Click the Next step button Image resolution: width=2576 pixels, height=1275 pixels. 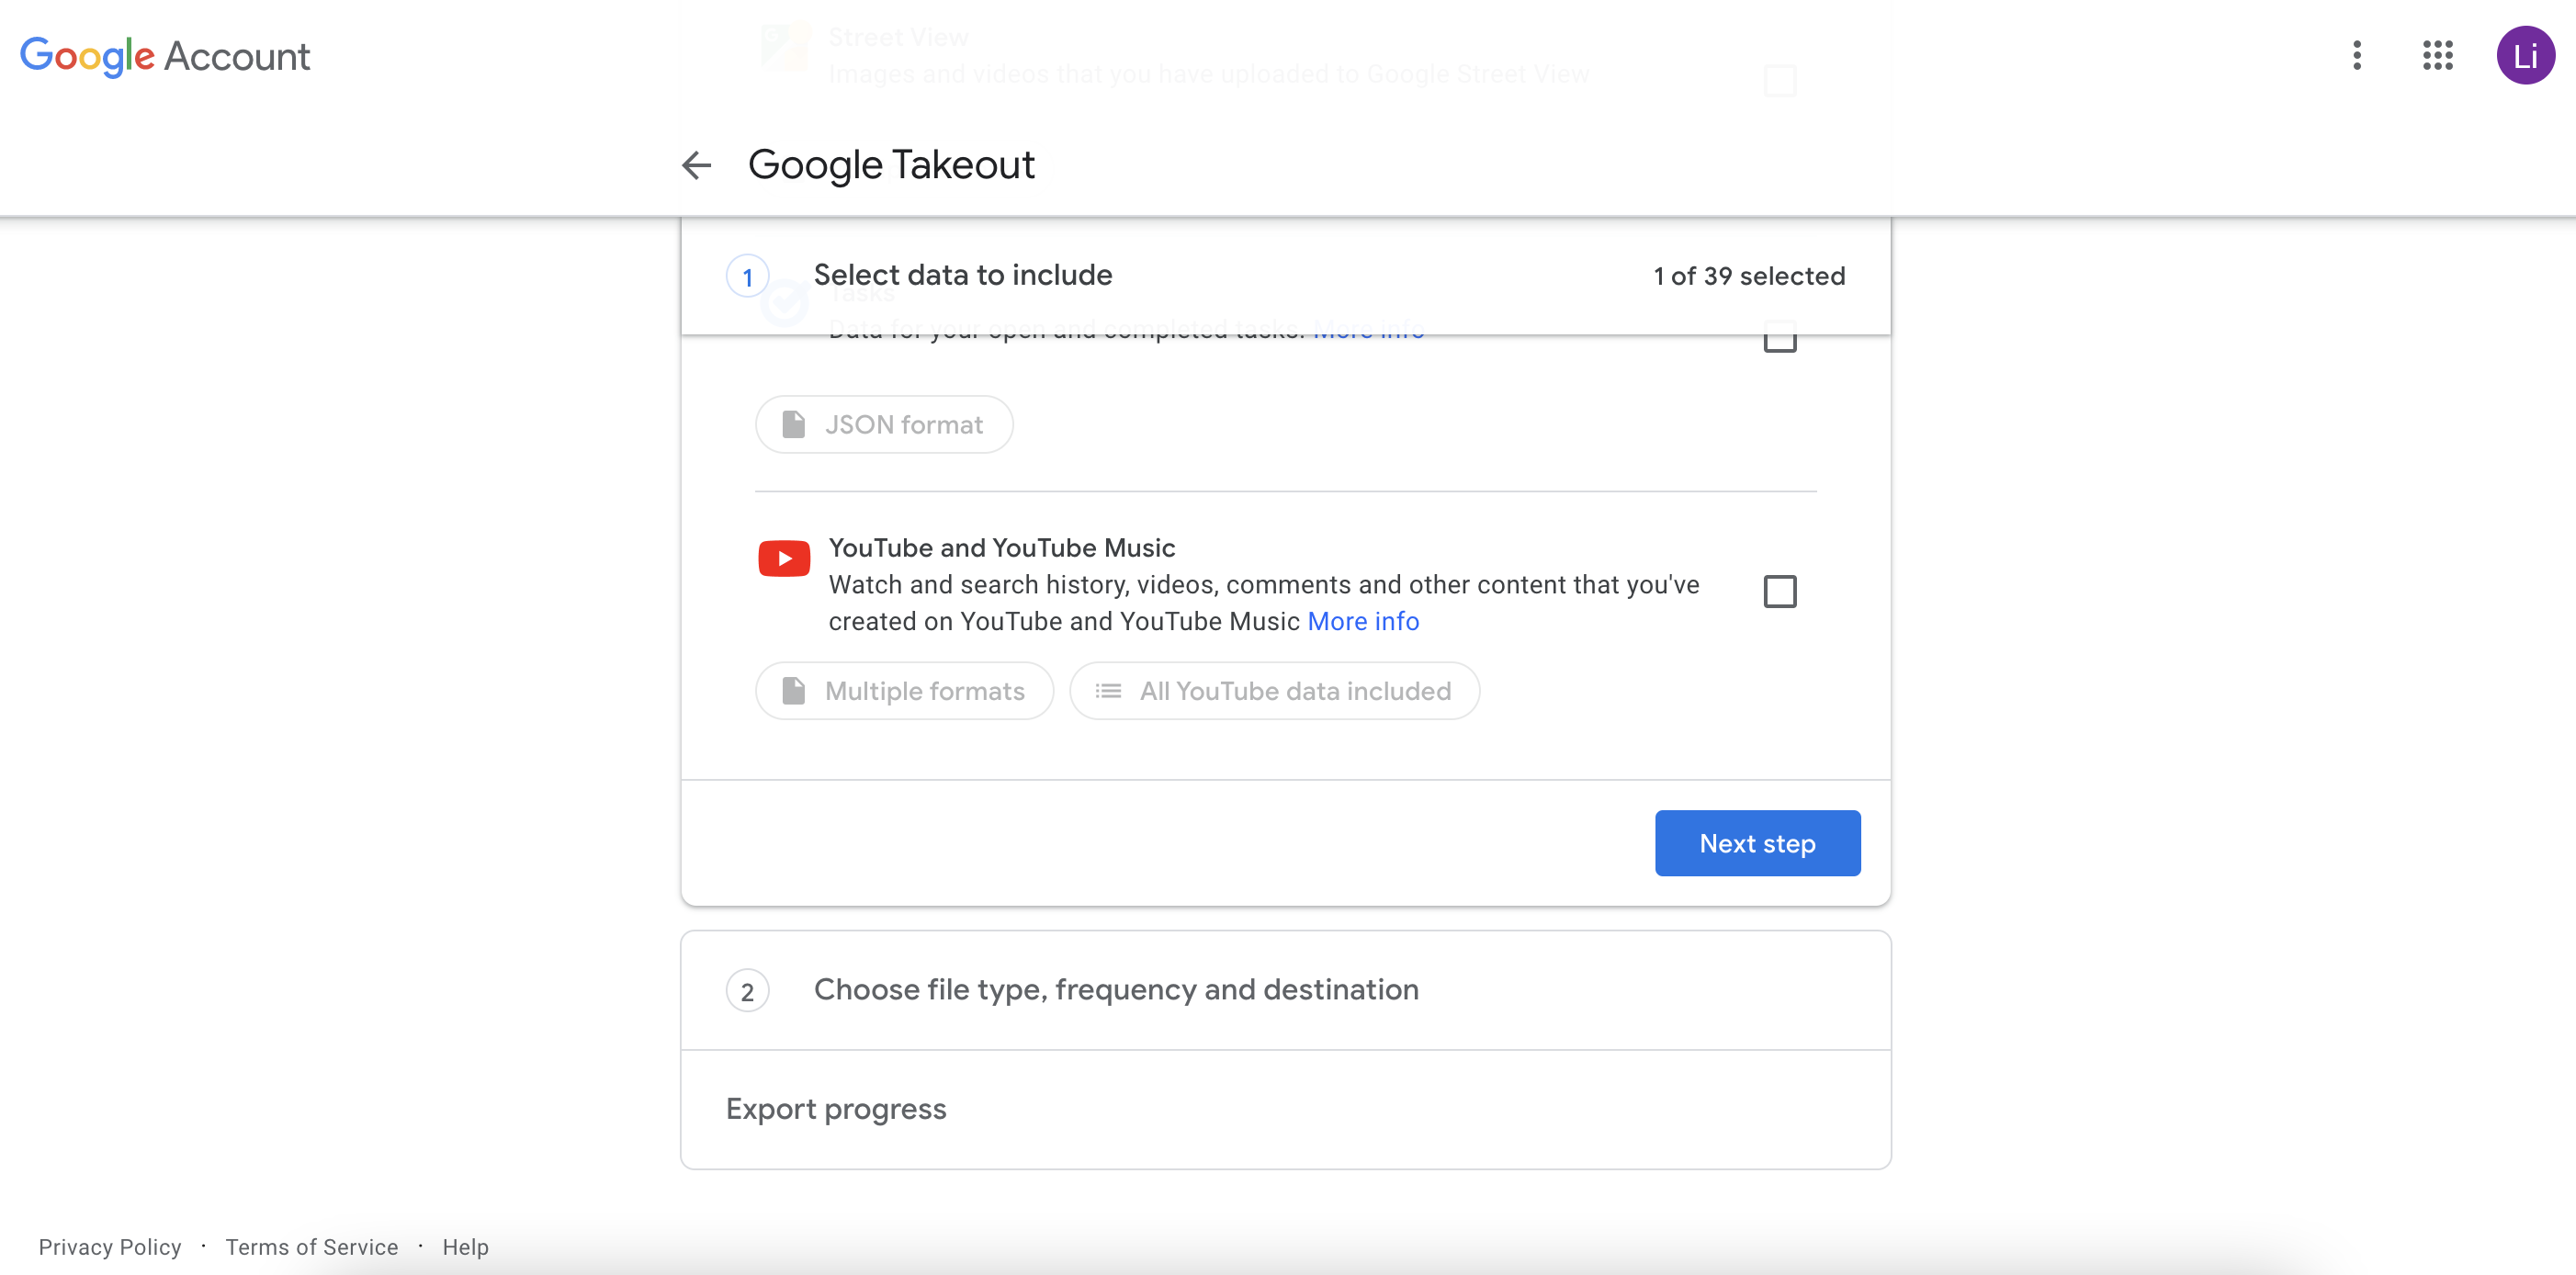click(x=1757, y=843)
